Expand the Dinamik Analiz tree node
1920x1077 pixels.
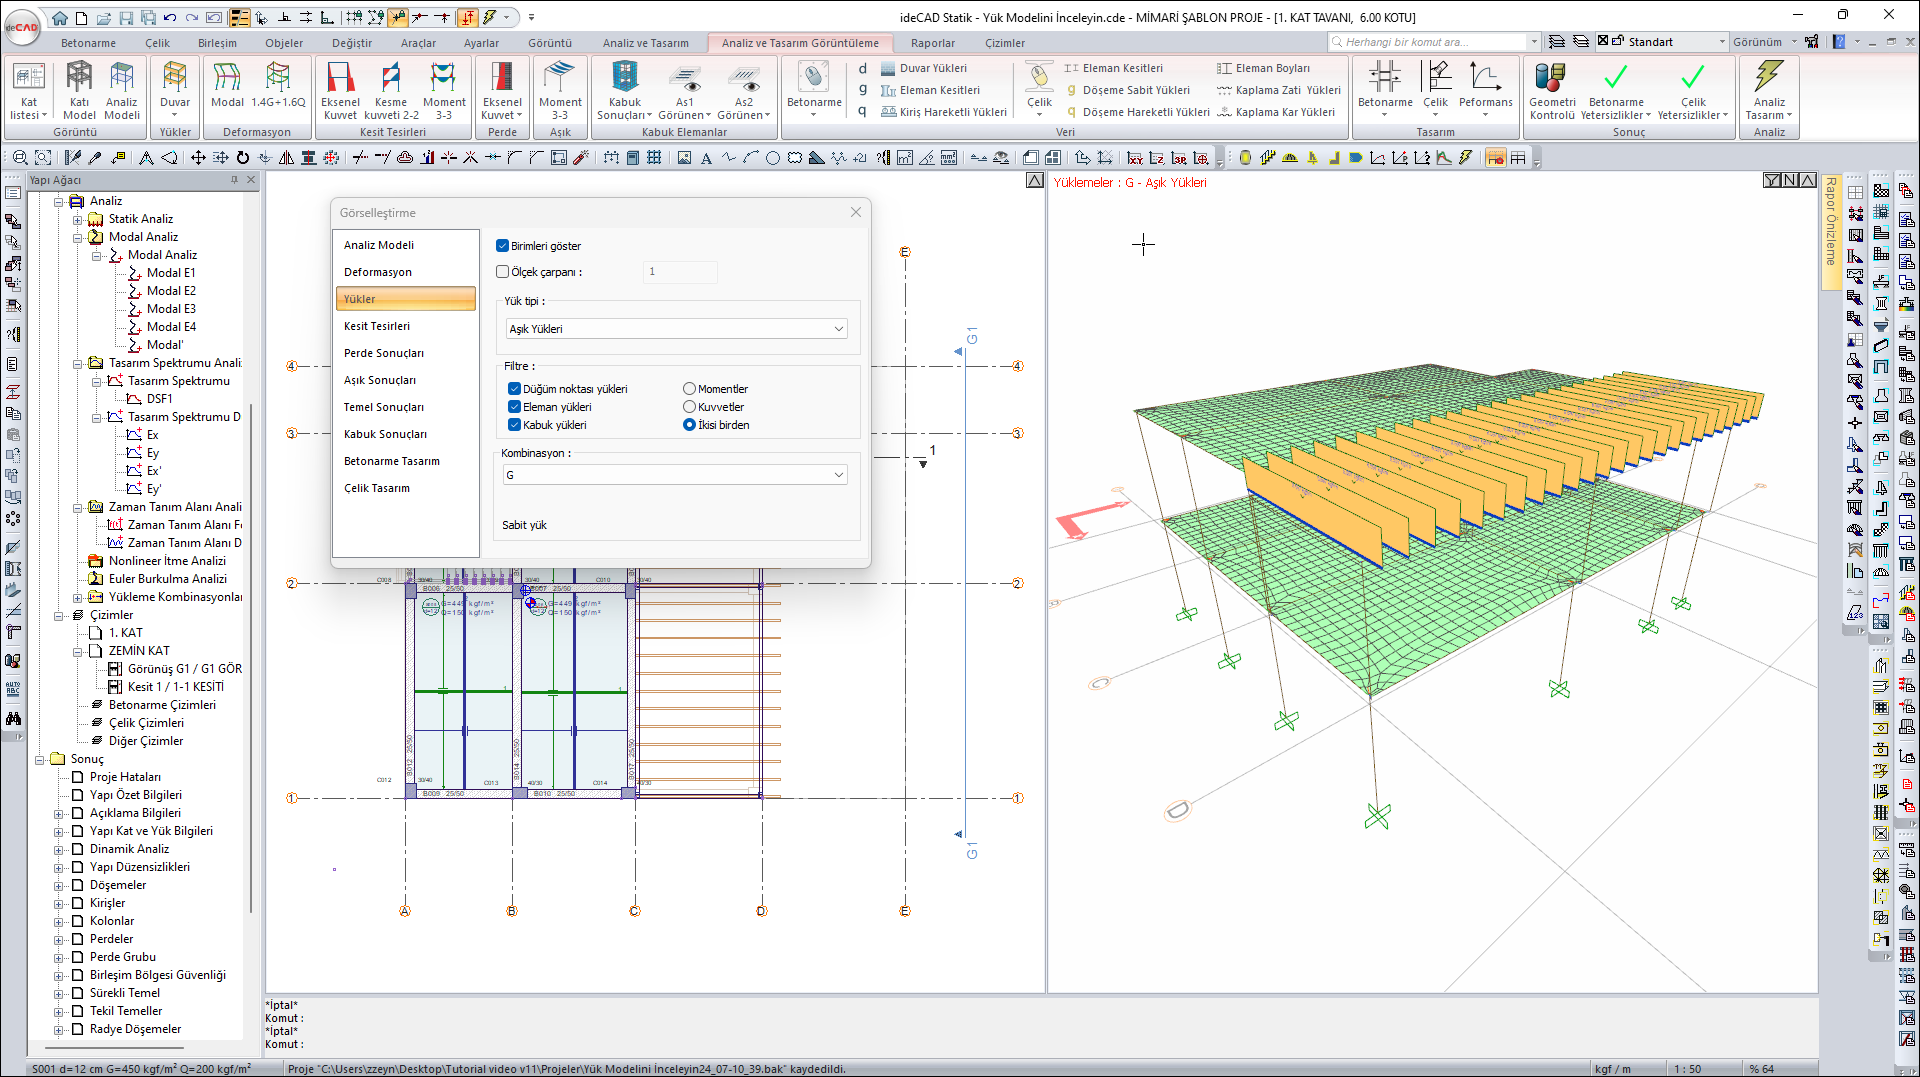[x=59, y=849]
